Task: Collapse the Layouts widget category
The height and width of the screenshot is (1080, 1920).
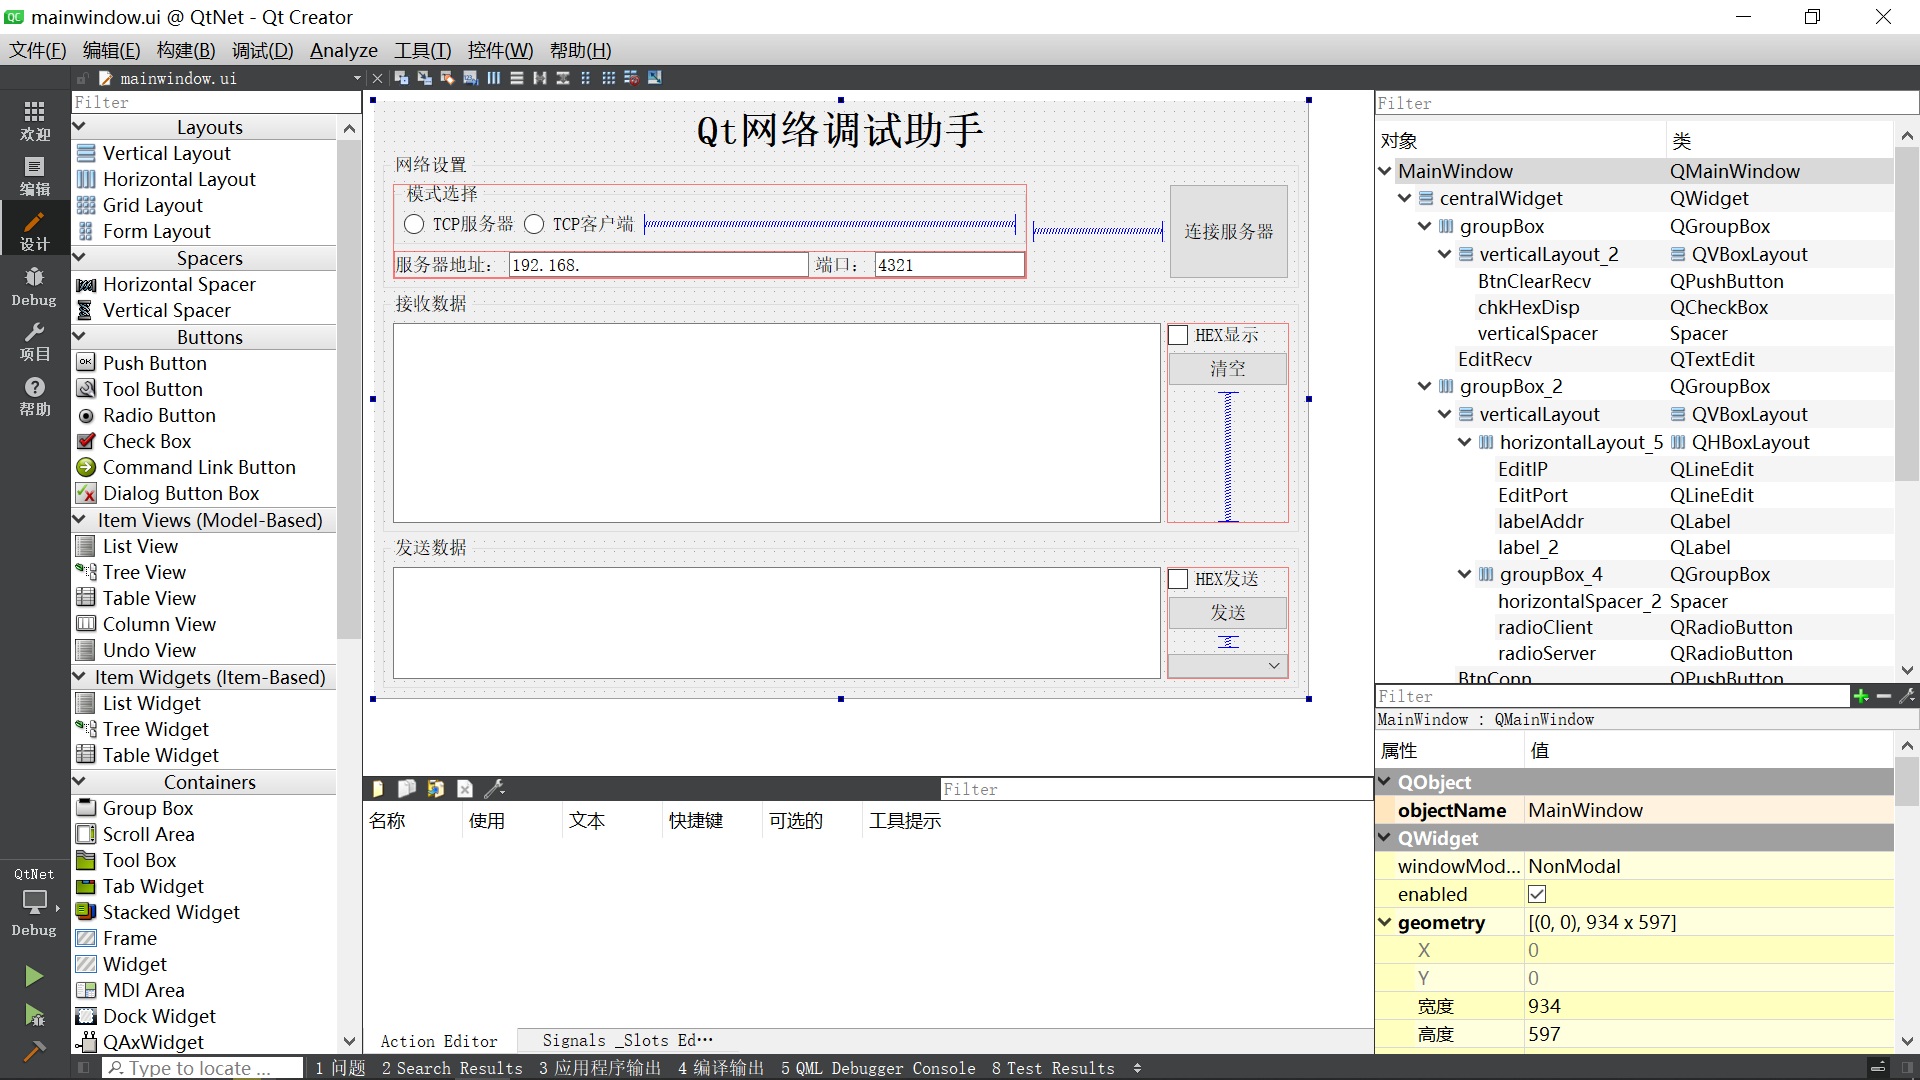Action: [x=80, y=127]
